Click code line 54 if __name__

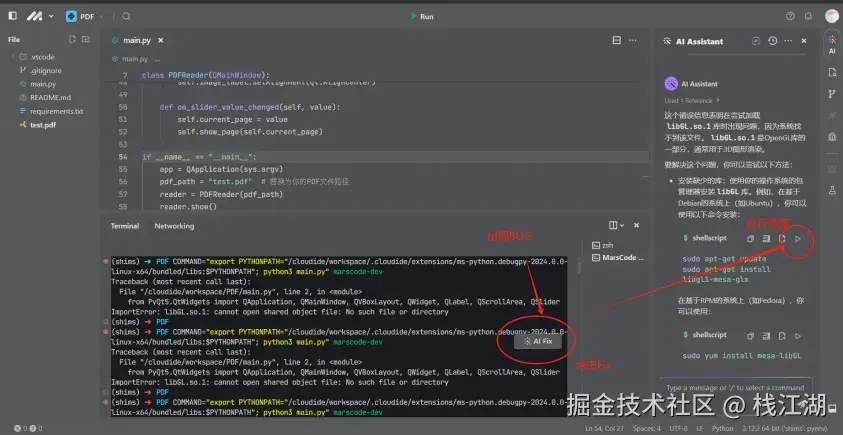199,157
